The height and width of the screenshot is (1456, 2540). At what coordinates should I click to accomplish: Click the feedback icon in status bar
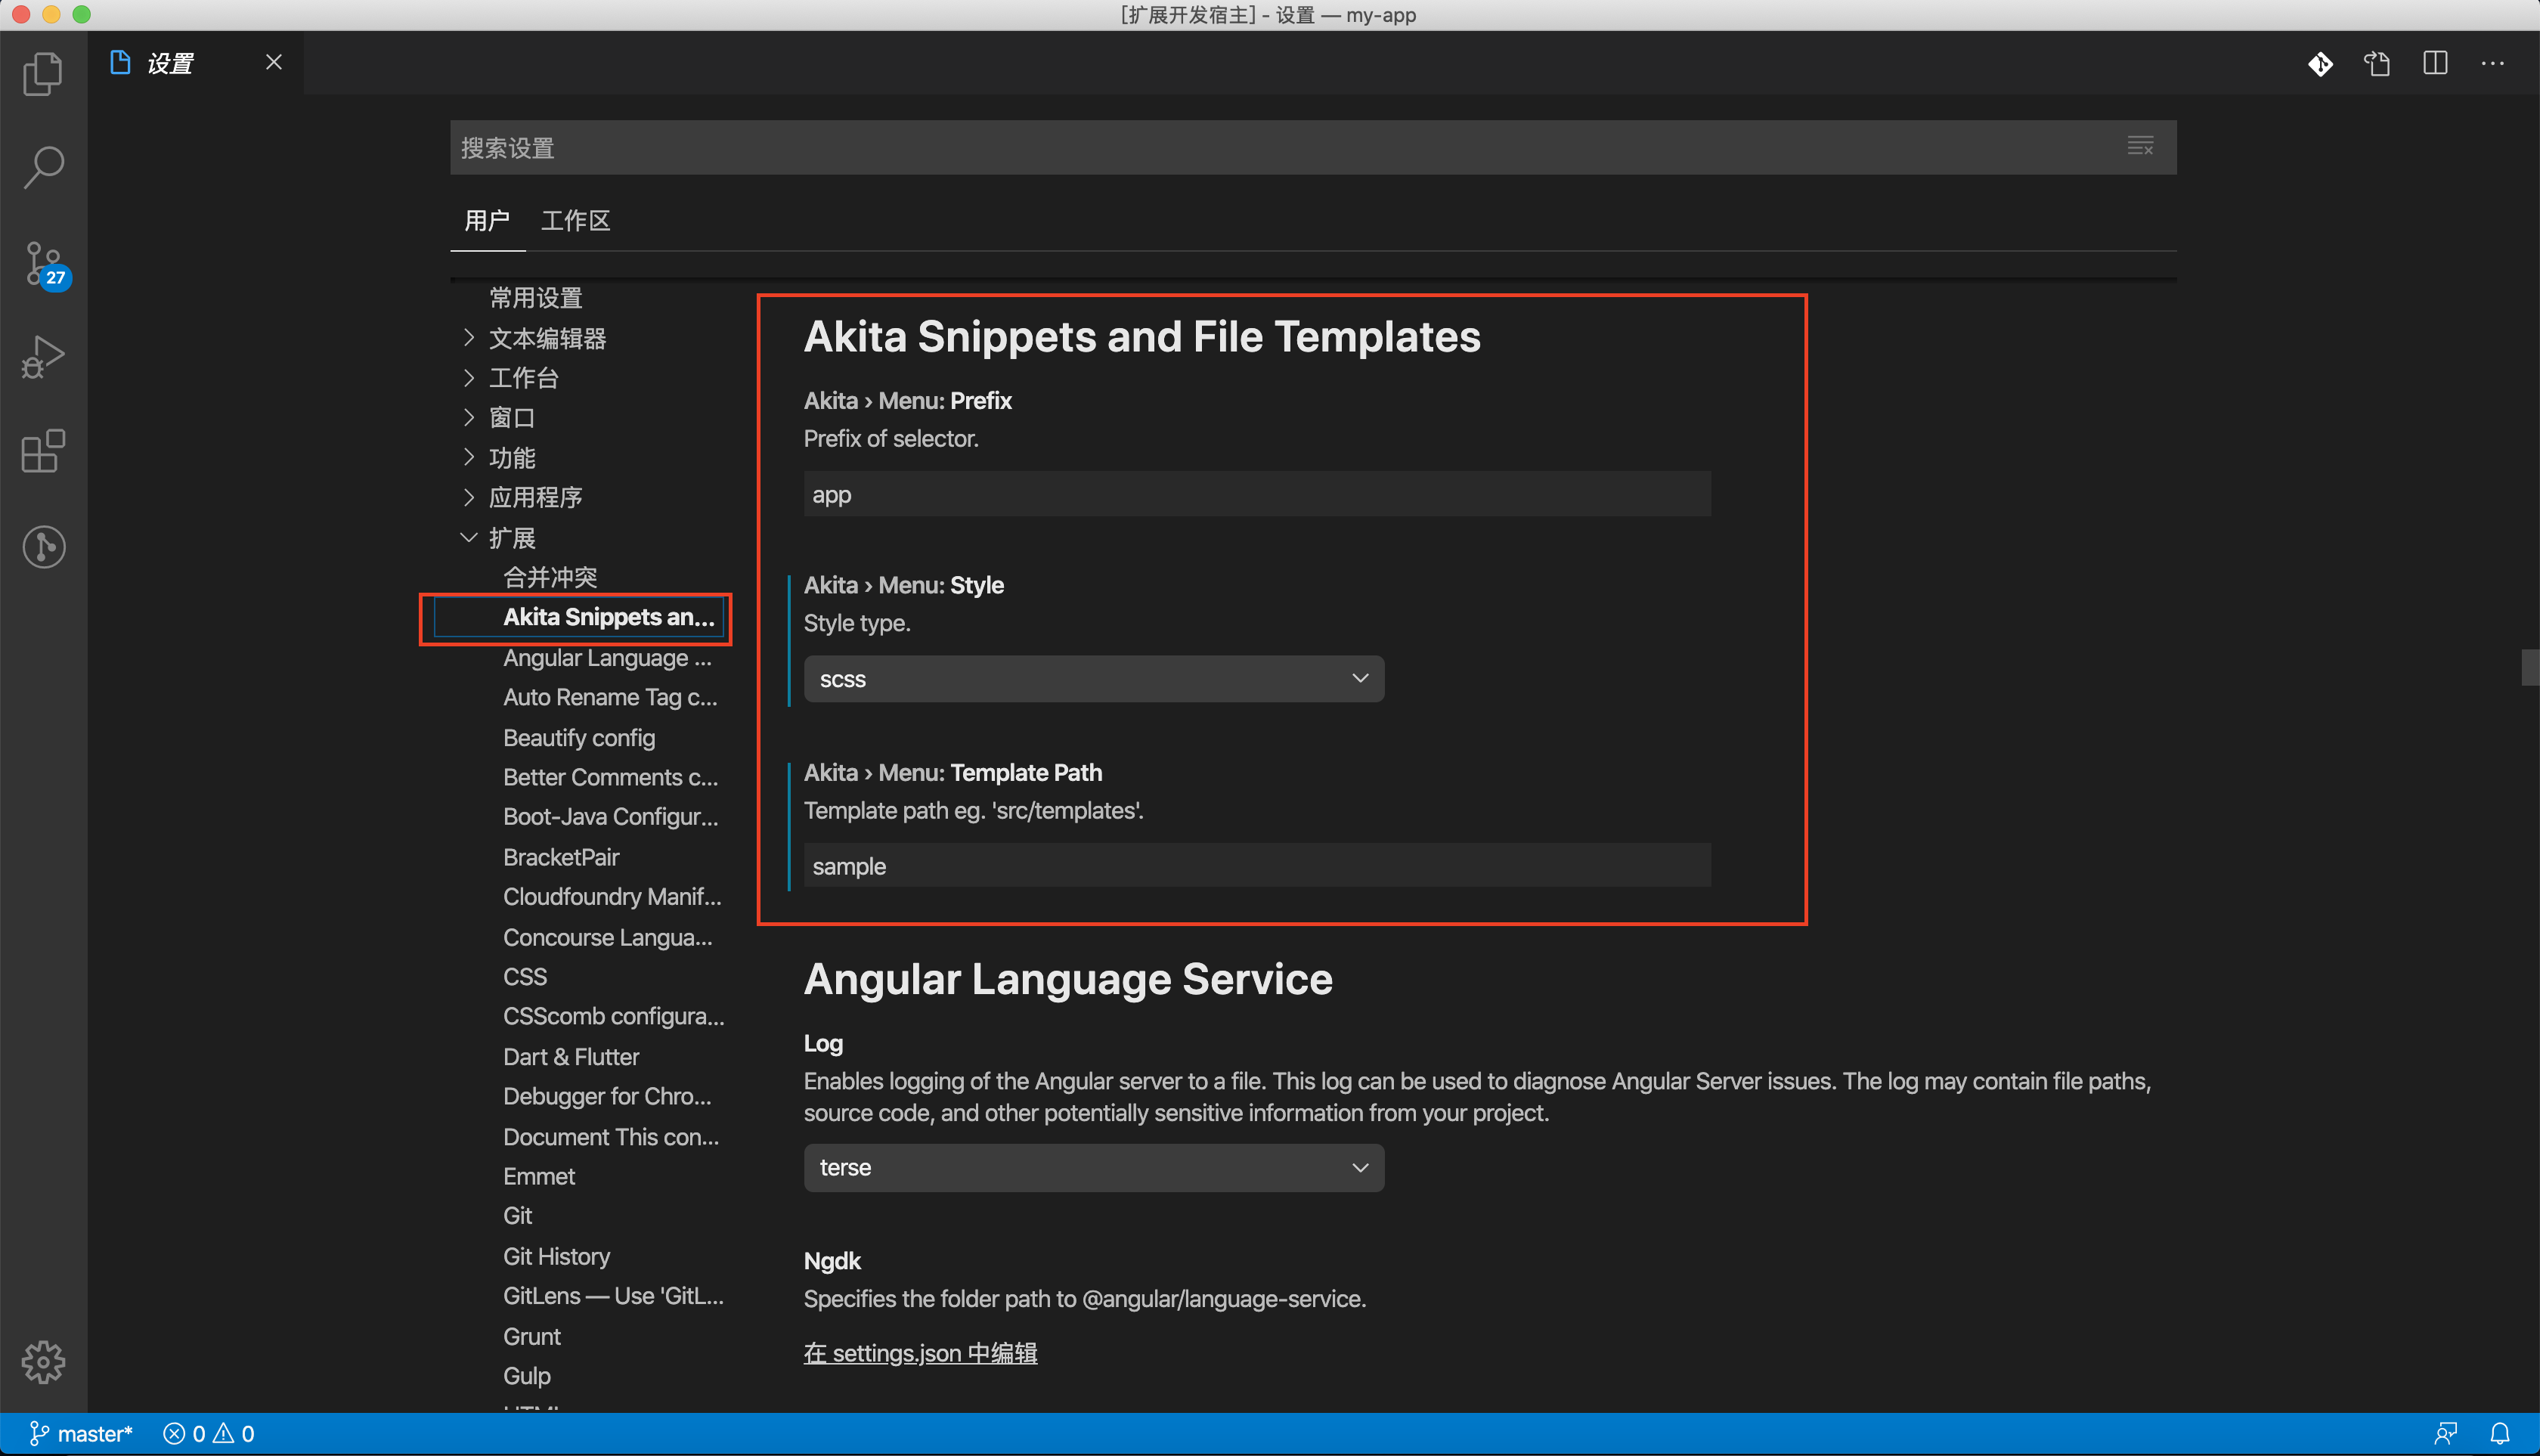click(x=2446, y=1433)
